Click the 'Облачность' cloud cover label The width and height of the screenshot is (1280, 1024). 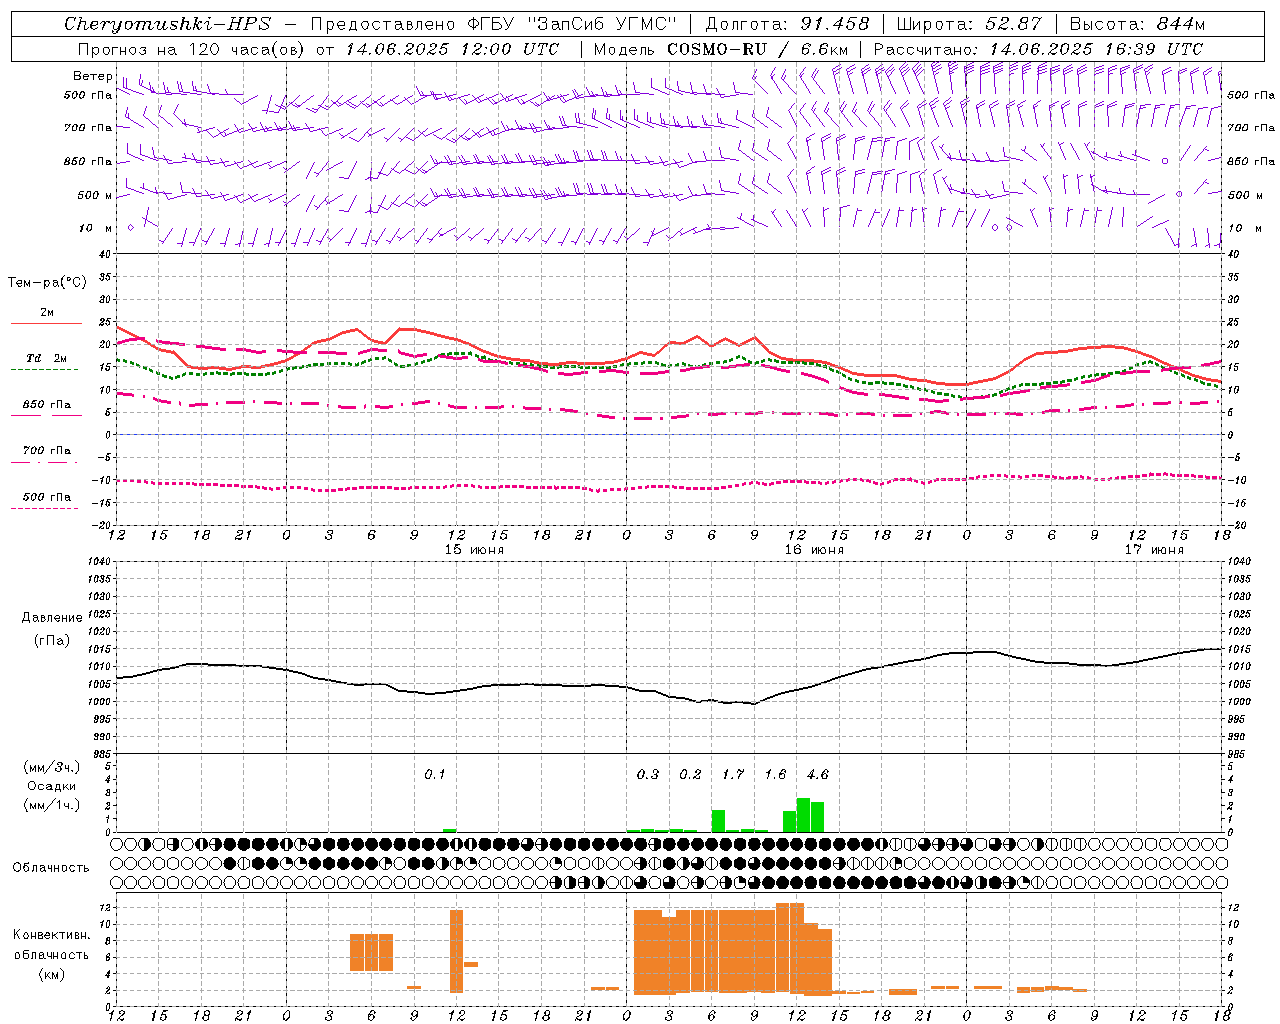(x=50, y=868)
